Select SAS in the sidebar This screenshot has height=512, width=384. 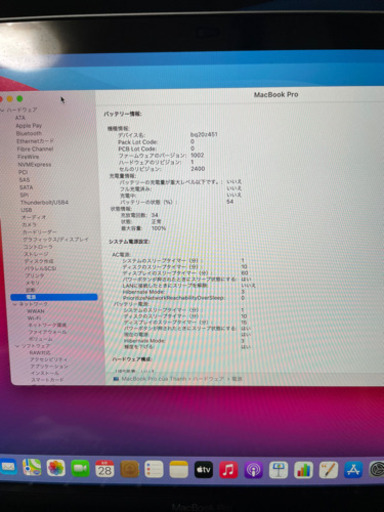(24, 180)
